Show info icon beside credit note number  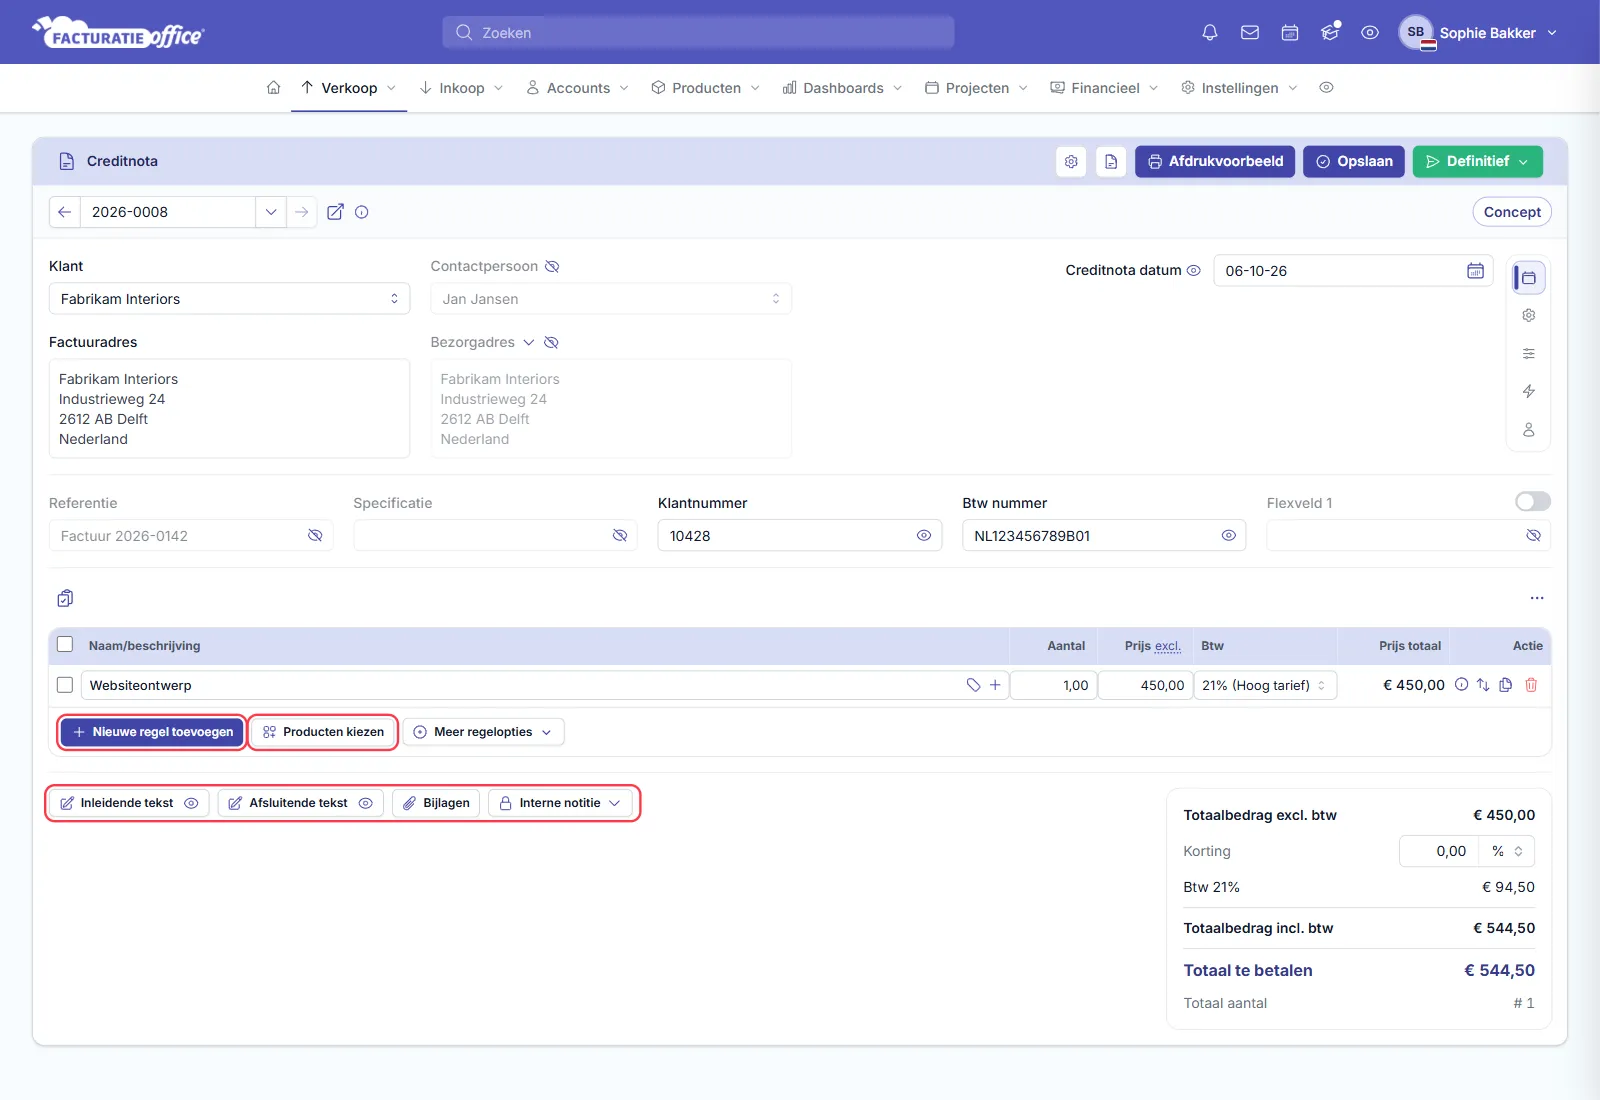tap(362, 212)
